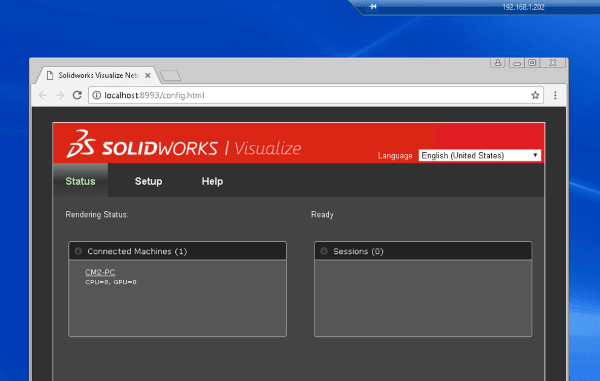The height and width of the screenshot is (381, 600).
Task: Click the browser forward arrow
Action: click(x=60, y=95)
